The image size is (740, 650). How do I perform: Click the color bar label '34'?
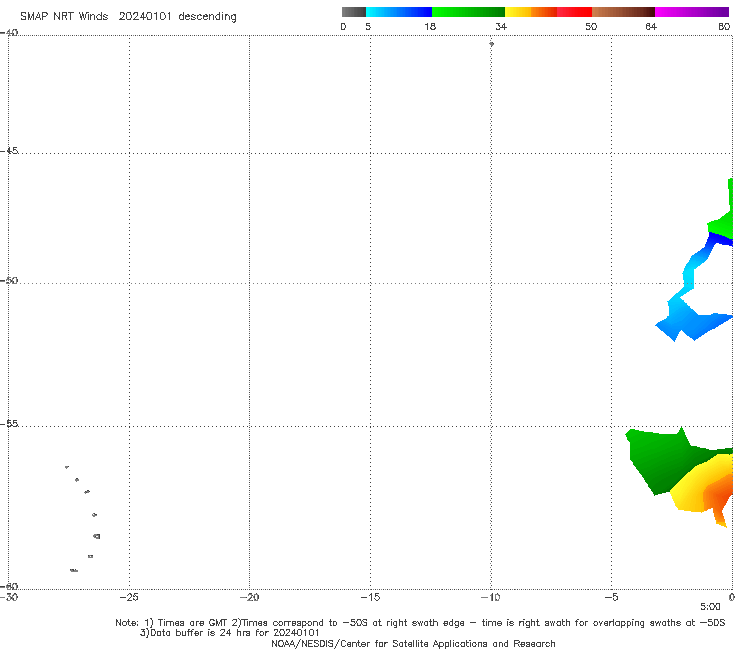tap(501, 26)
